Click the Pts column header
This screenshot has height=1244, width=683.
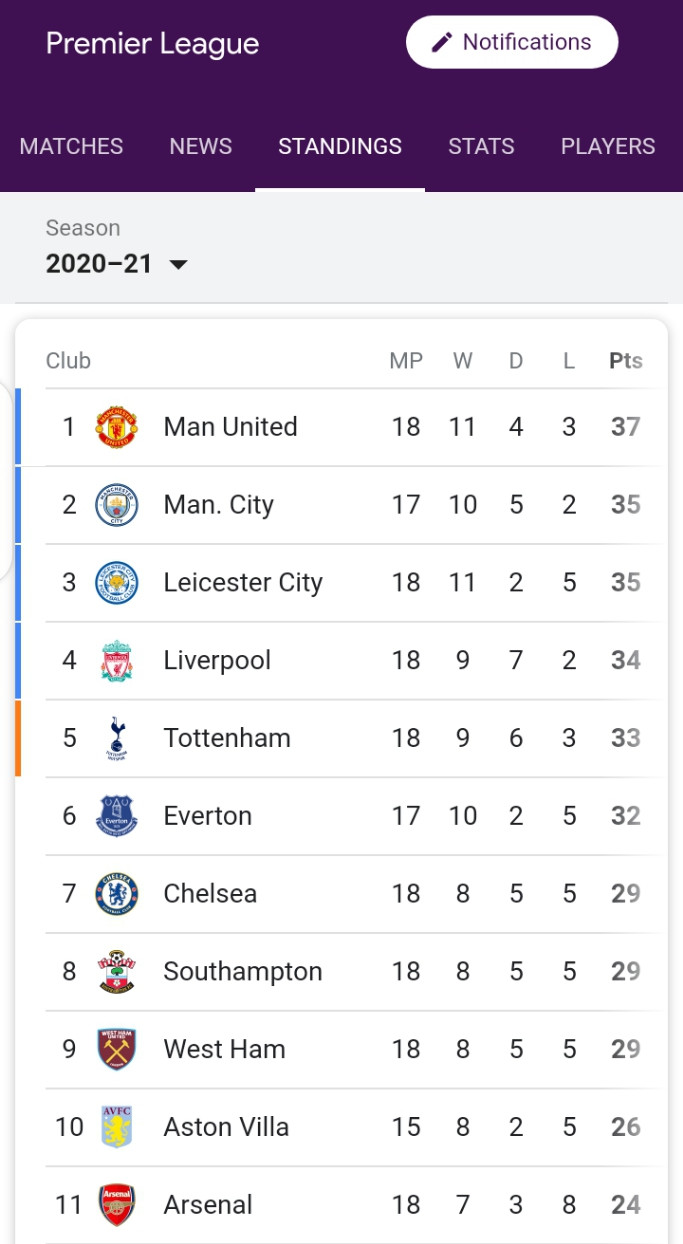click(626, 361)
